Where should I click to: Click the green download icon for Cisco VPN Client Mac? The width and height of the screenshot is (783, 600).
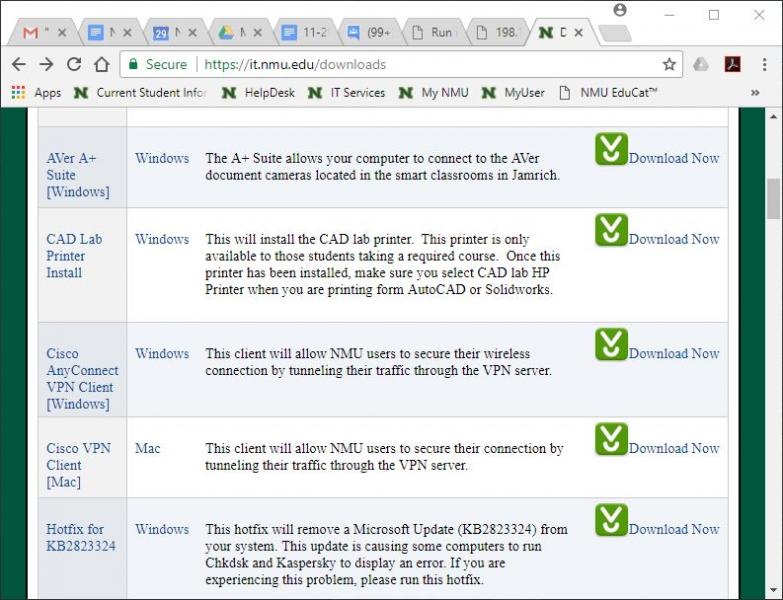tap(611, 439)
